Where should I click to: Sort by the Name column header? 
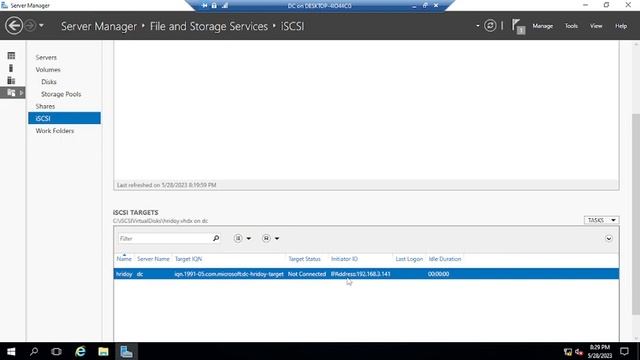(124, 259)
